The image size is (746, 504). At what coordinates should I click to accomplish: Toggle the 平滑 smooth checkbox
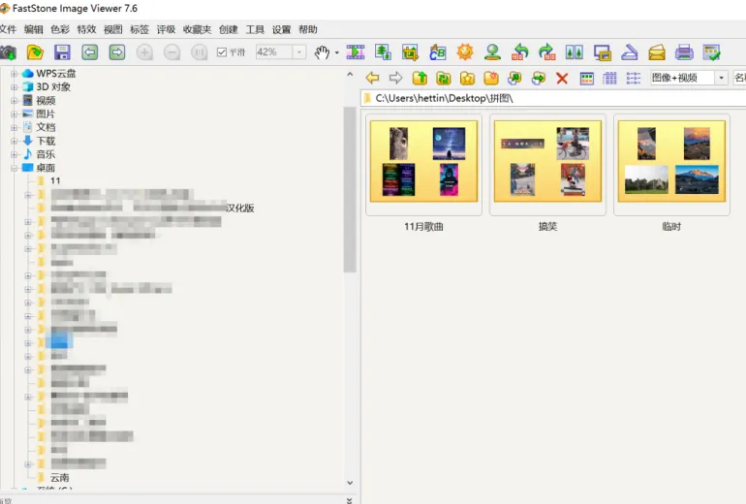[222, 52]
